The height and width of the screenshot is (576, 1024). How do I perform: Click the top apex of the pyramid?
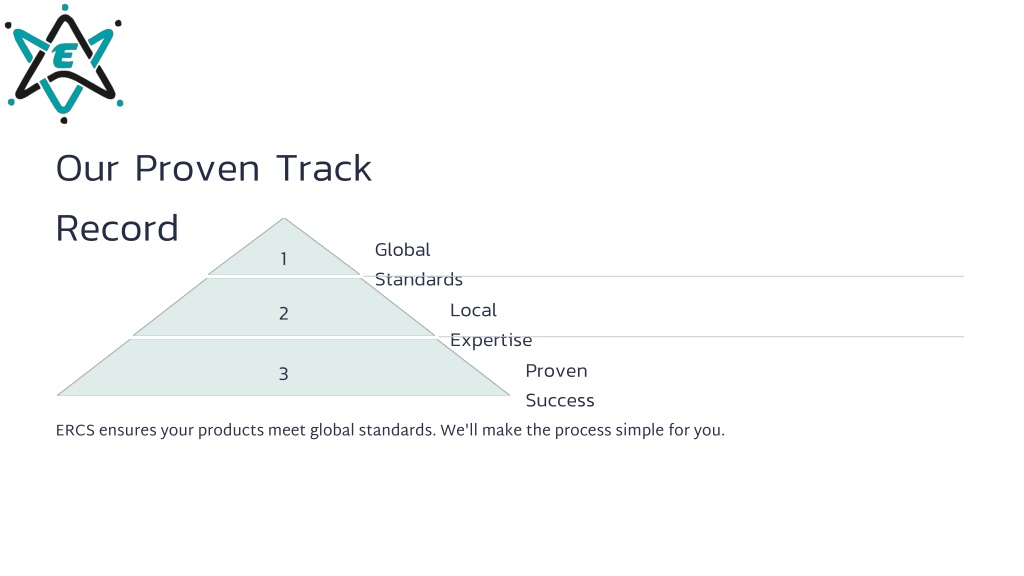[283, 220]
